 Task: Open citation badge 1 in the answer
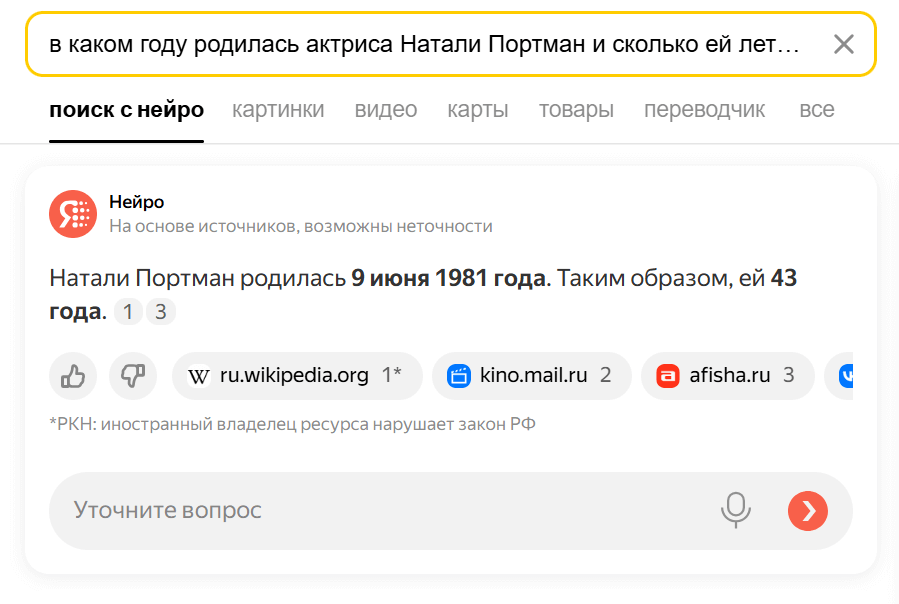tap(128, 312)
